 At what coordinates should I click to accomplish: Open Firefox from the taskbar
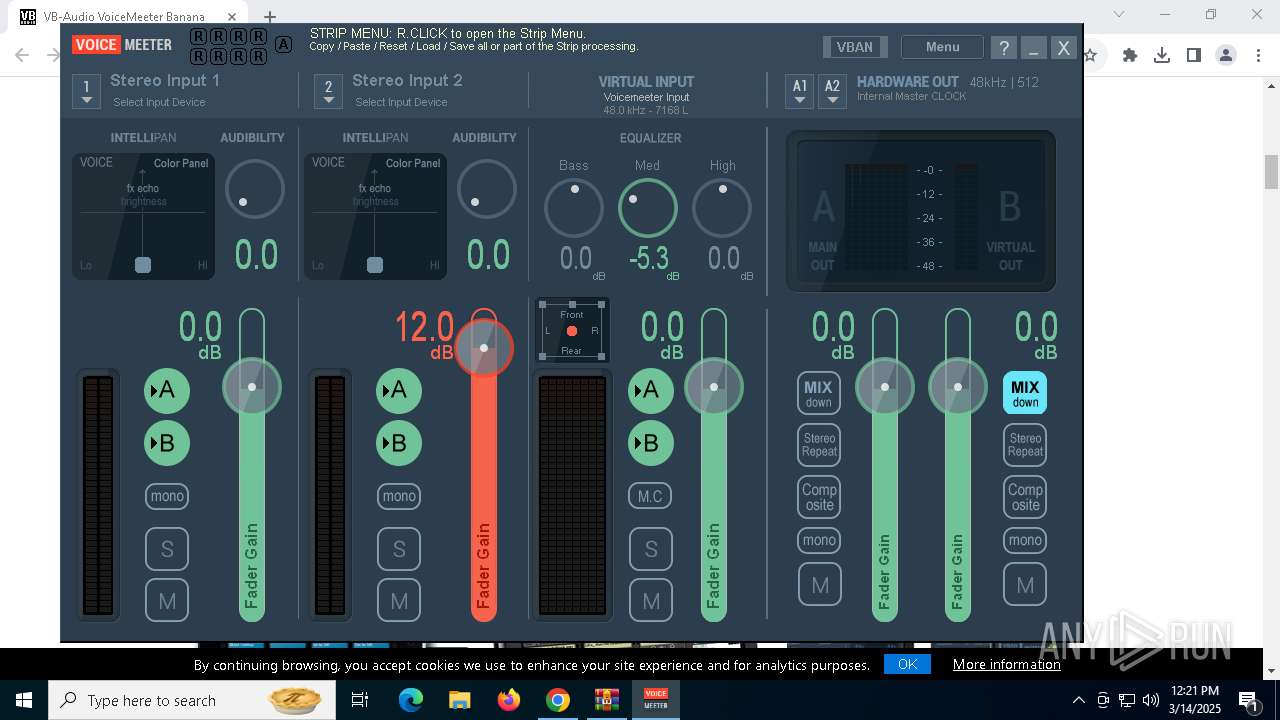point(509,700)
